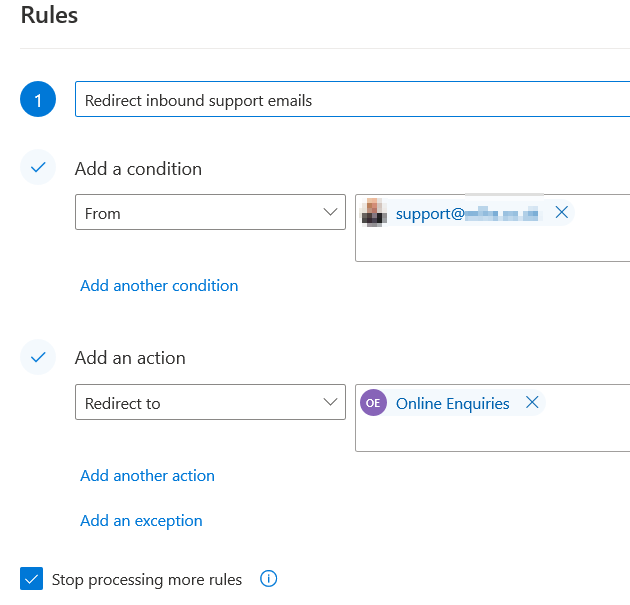The height and width of the screenshot is (605, 630).
Task: Click inside the sender address box
Action: tap(490, 245)
